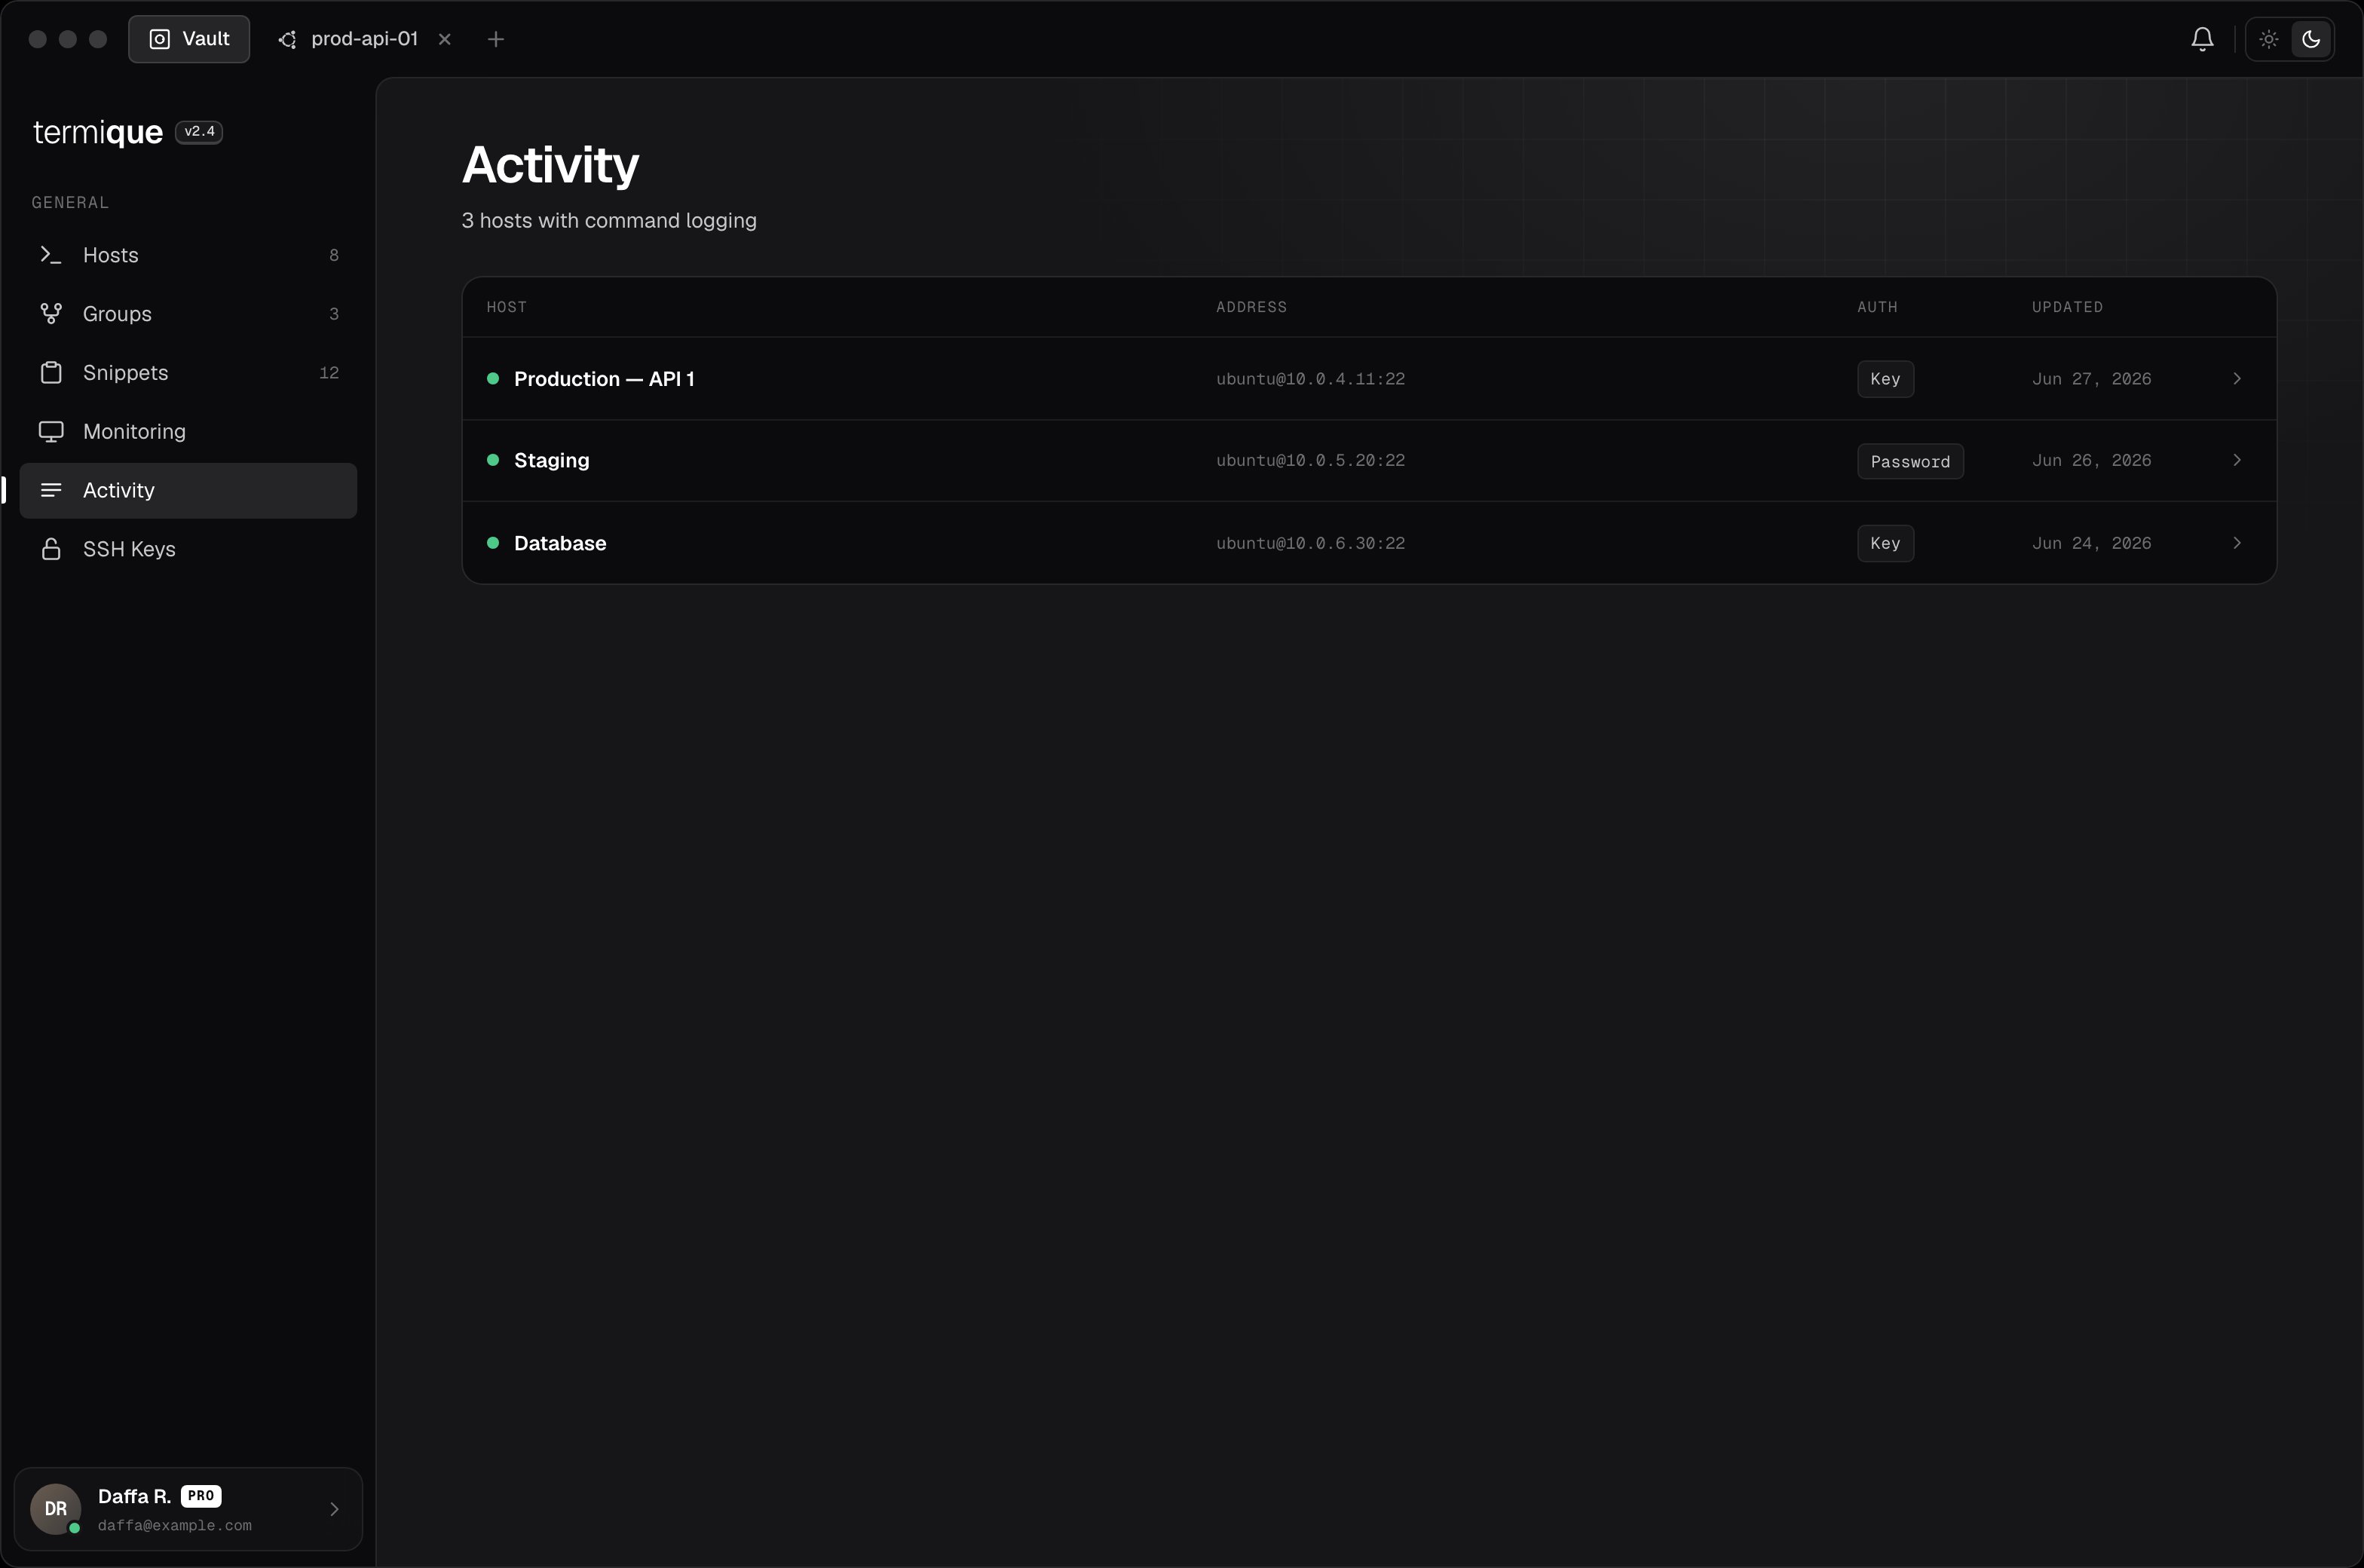The width and height of the screenshot is (2364, 1568).
Task: Click the Vault tab icon
Action: point(159,39)
